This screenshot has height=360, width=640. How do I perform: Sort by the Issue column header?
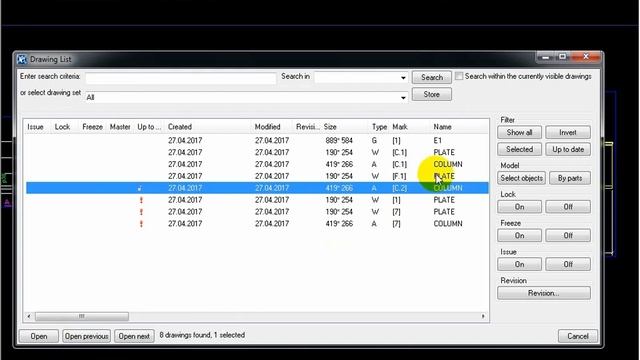36,127
